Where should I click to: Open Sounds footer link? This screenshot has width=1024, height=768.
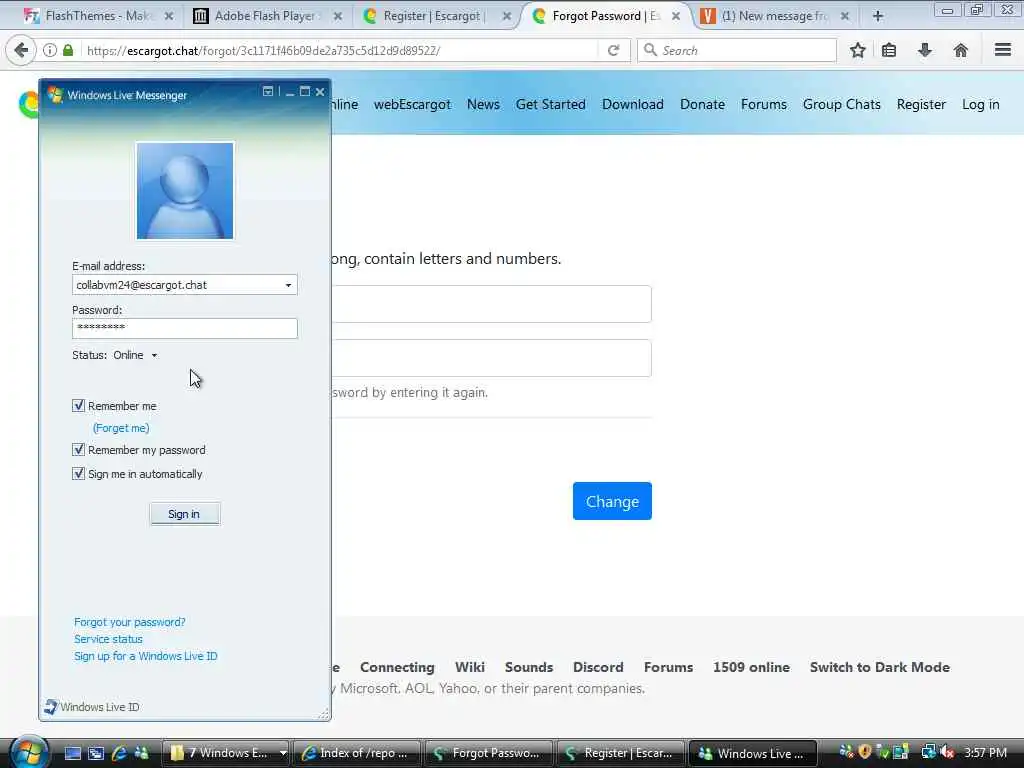(x=529, y=667)
